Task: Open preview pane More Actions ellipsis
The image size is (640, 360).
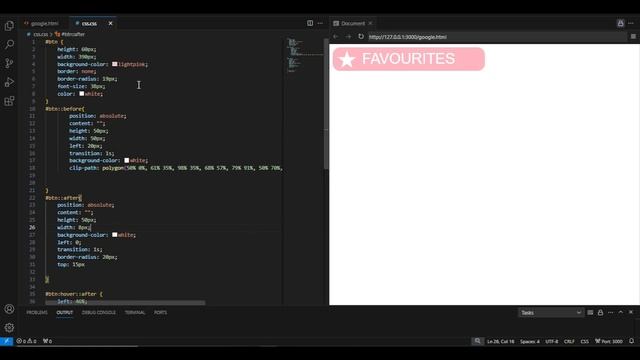Action: pyautogui.click(x=631, y=23)
